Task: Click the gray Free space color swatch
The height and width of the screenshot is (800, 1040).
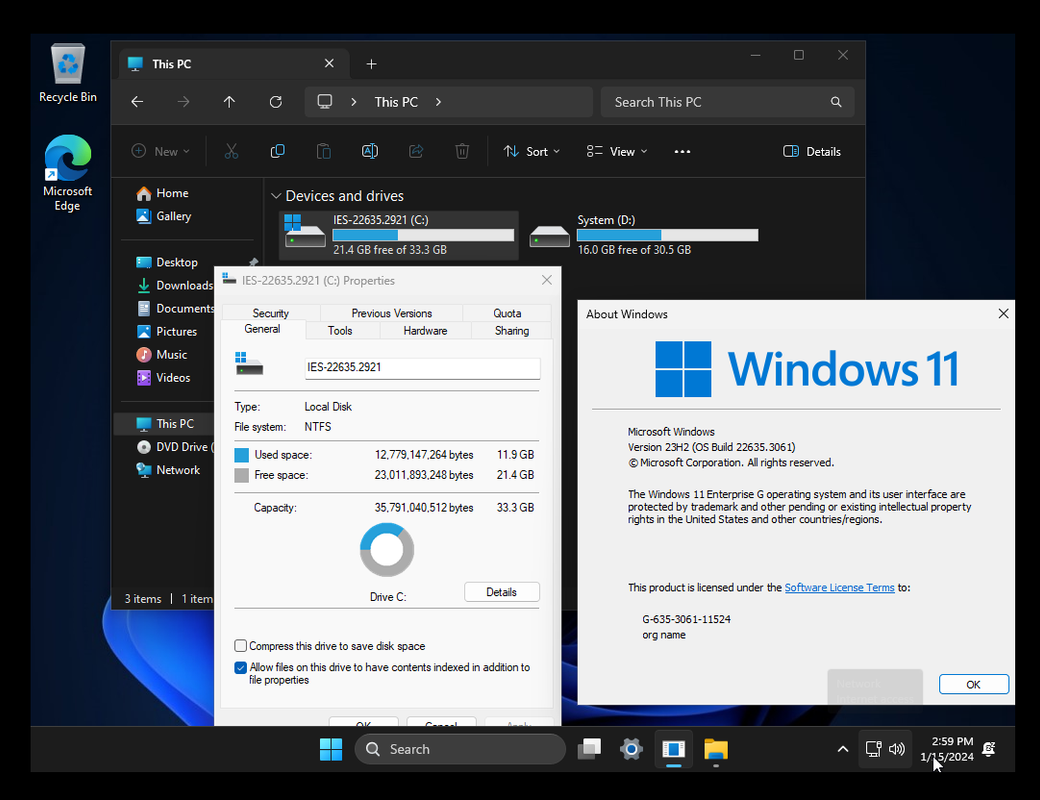Action: (241, 476)
